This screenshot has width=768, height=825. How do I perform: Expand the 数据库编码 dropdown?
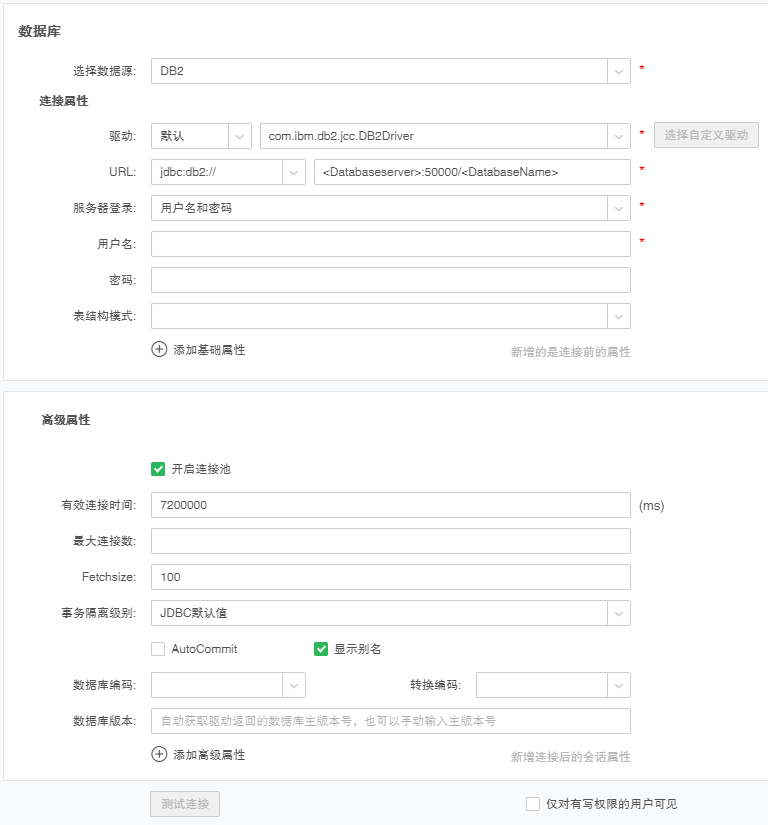[294, 685]
